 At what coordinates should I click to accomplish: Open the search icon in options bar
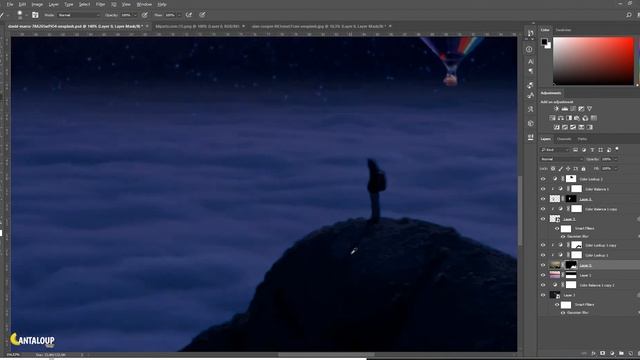tap(629, 15)
